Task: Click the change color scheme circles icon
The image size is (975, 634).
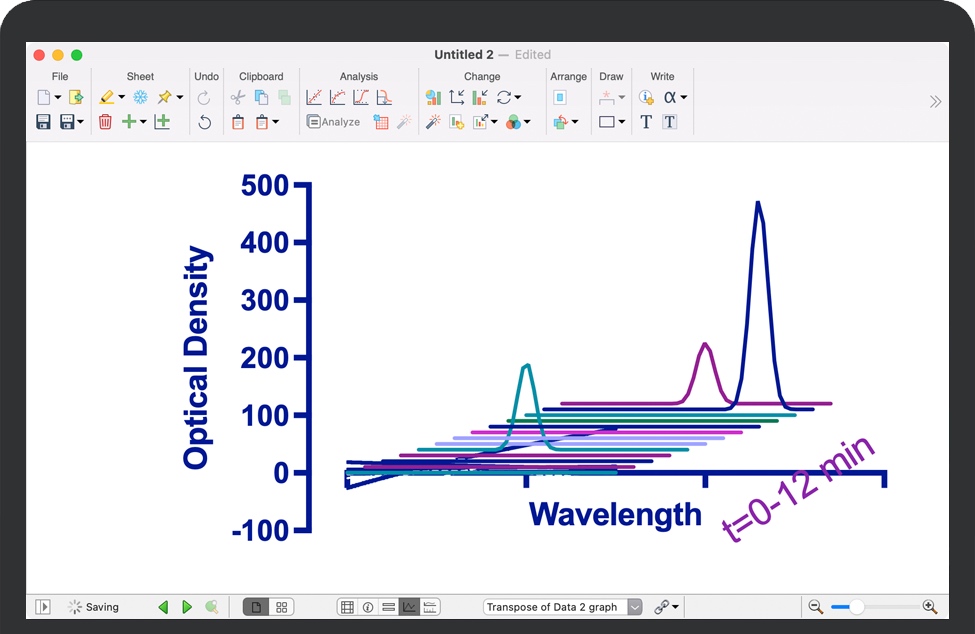Action: click(513, 122)
